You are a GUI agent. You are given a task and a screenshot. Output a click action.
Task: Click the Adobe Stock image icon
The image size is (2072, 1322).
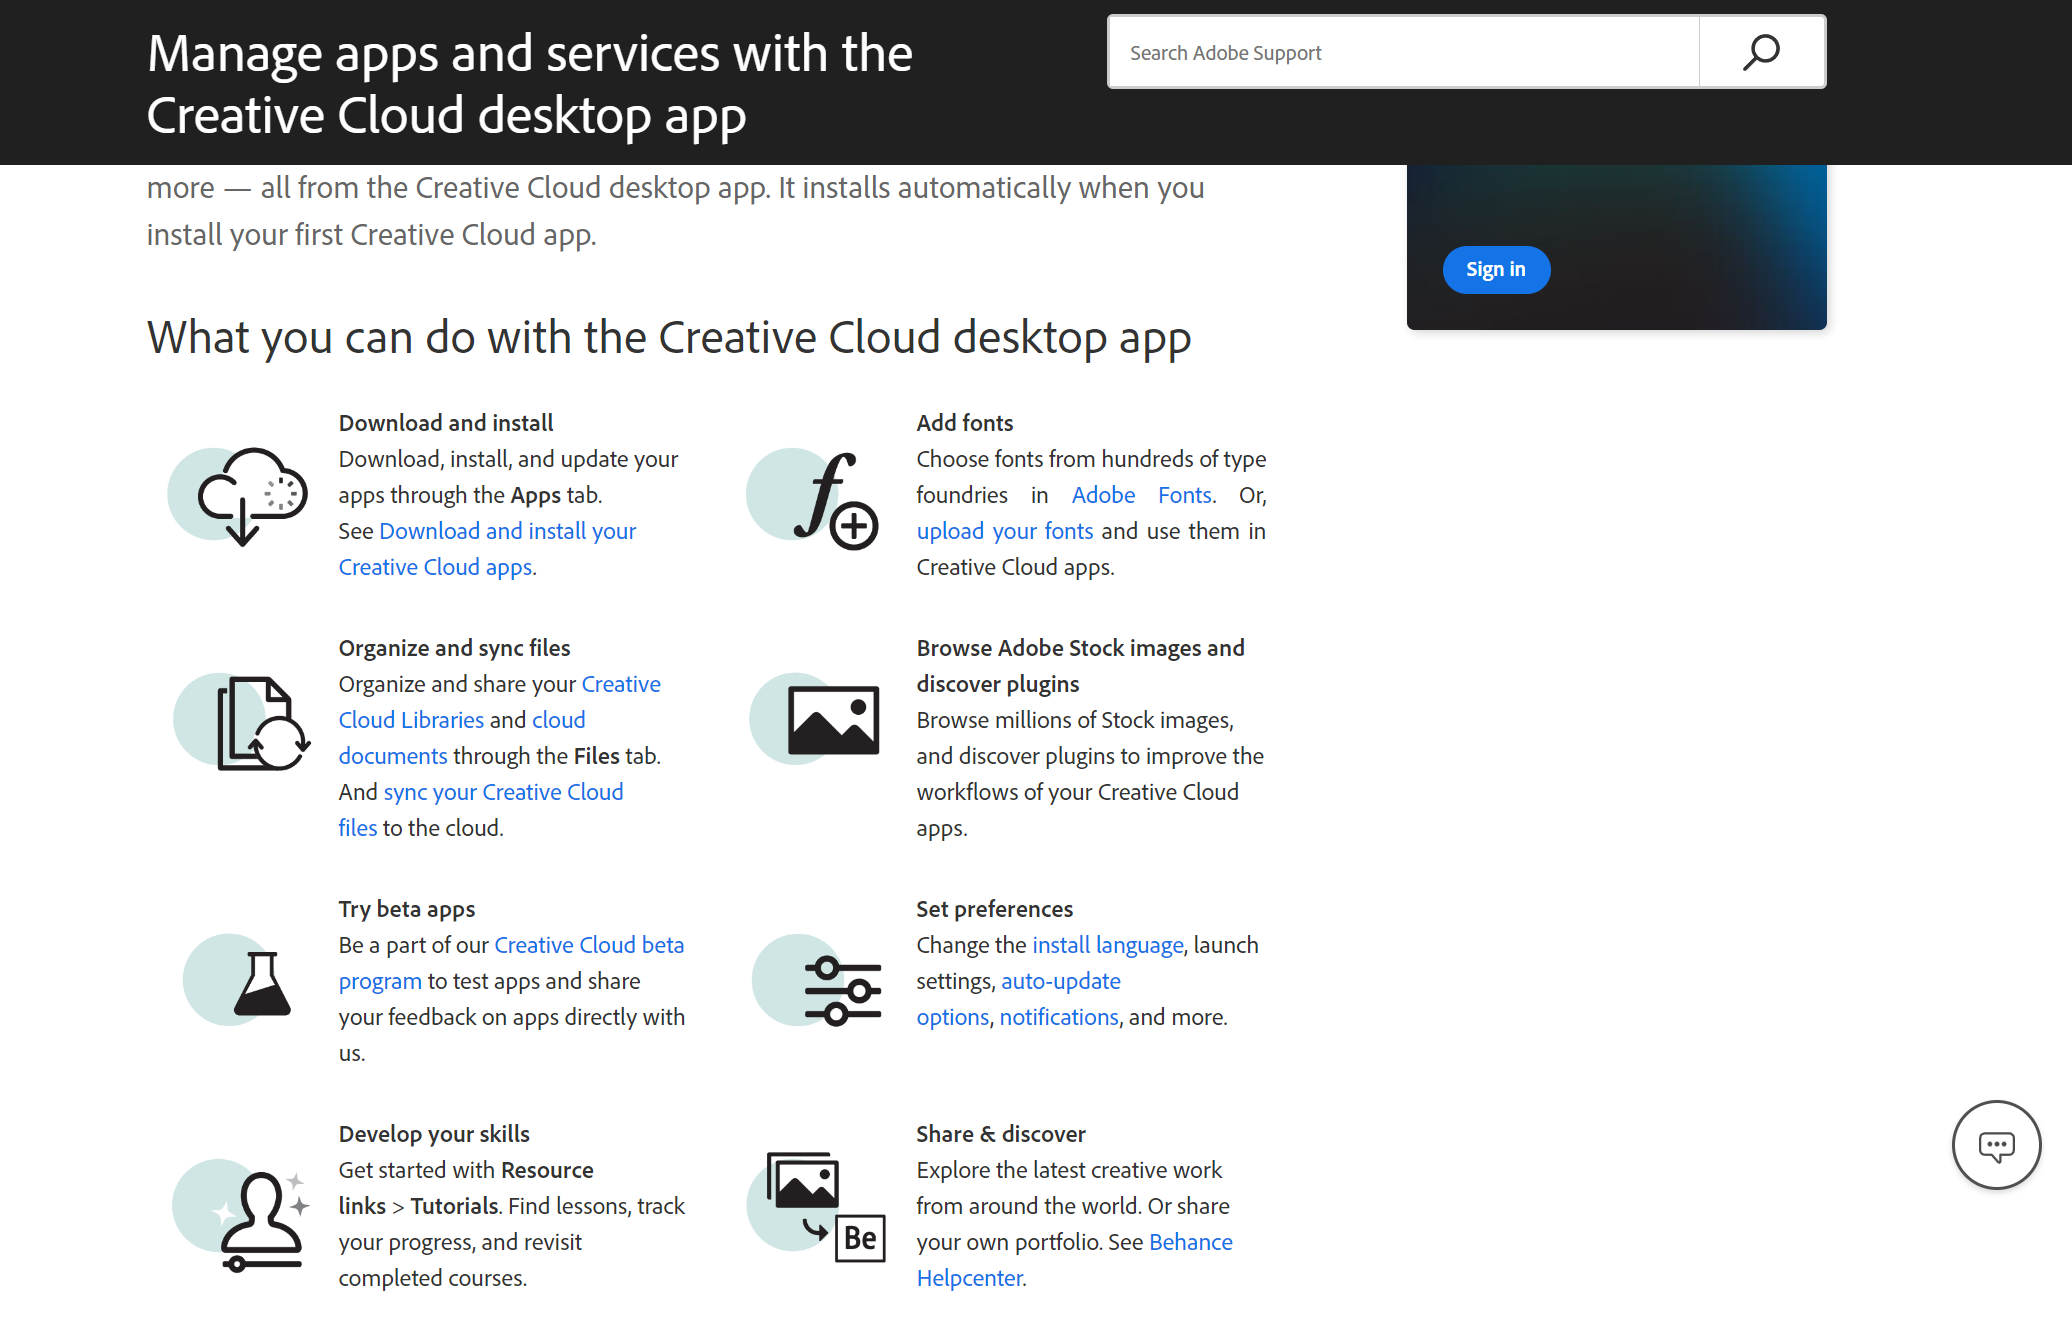[814, 720]
